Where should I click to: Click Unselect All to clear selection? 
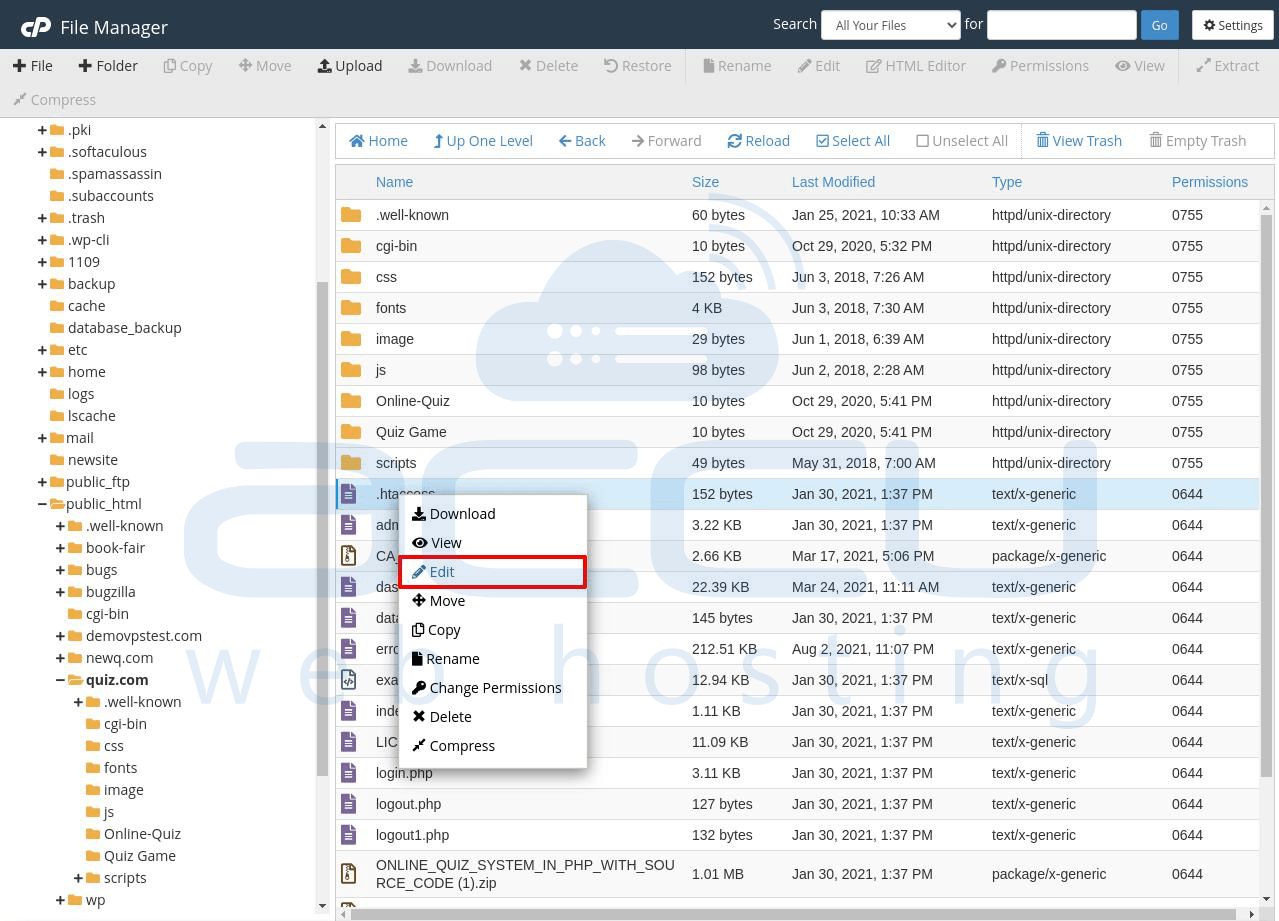point(961,140)
